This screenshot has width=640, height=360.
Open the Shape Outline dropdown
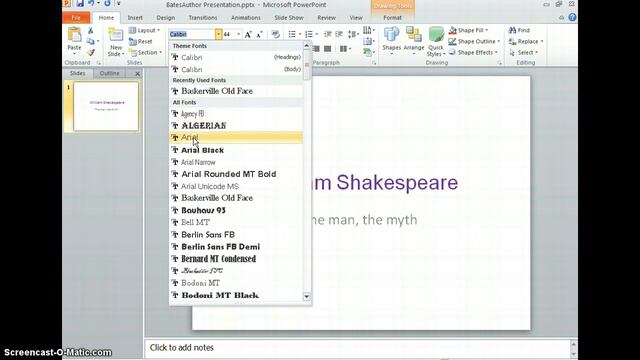click(x=474, y=41)
